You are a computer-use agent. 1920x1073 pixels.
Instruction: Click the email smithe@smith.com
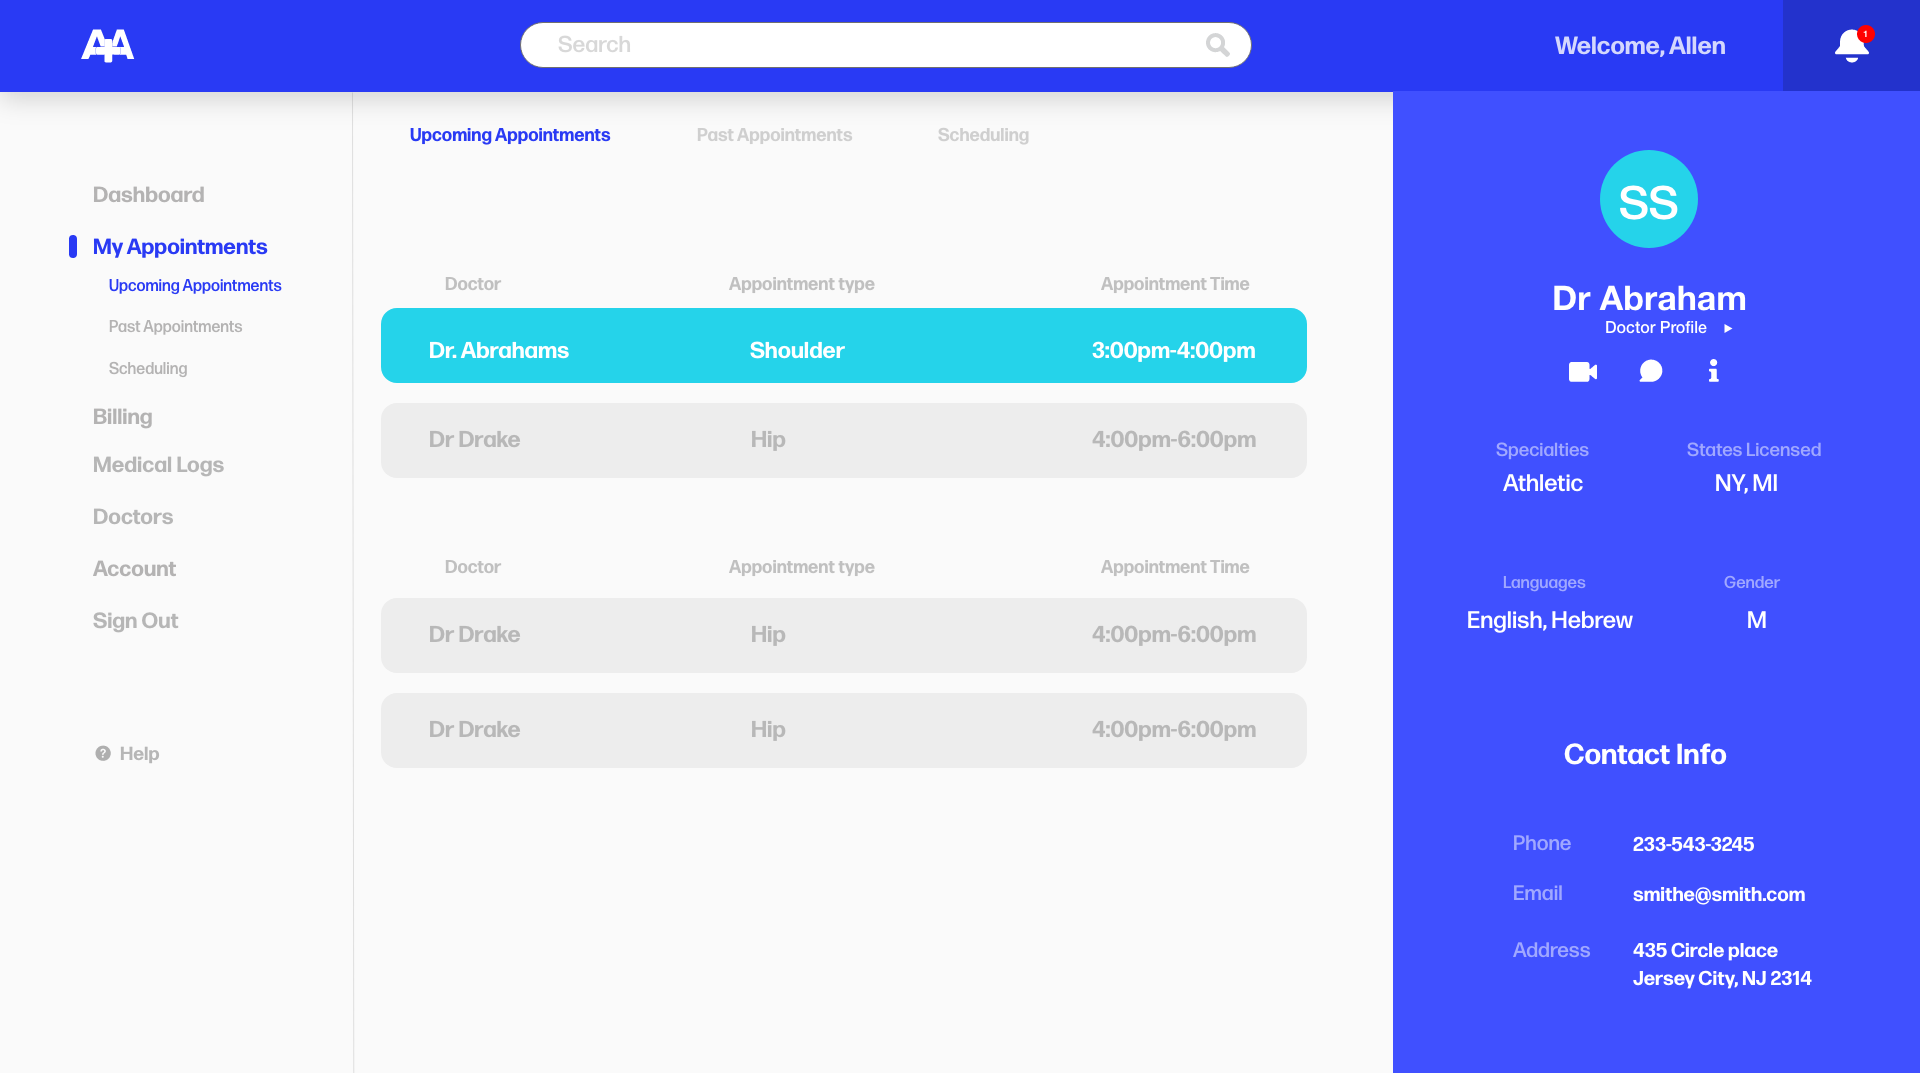pos(1718,895)
